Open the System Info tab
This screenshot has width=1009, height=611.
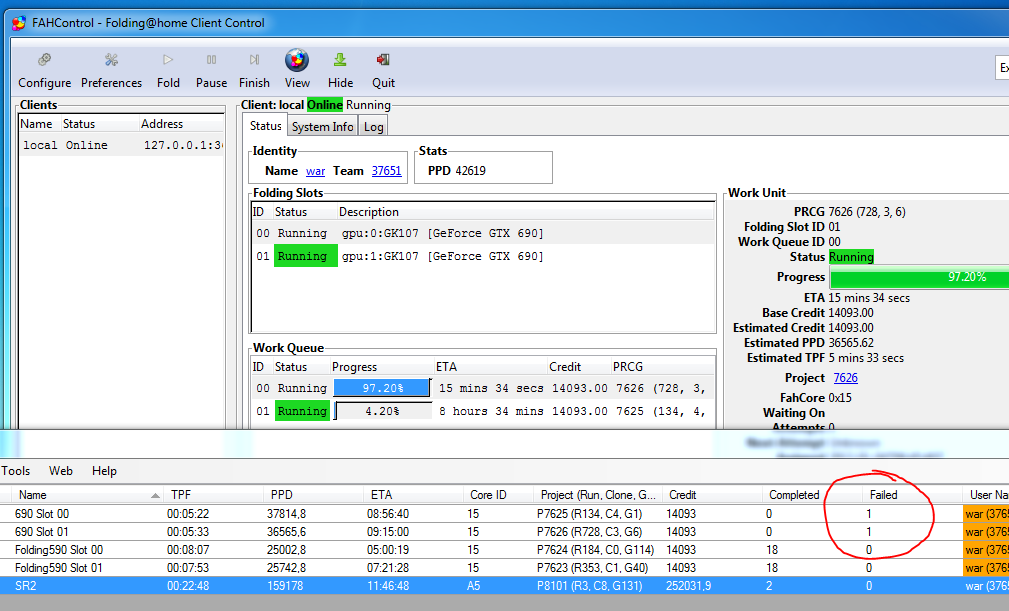322,127
